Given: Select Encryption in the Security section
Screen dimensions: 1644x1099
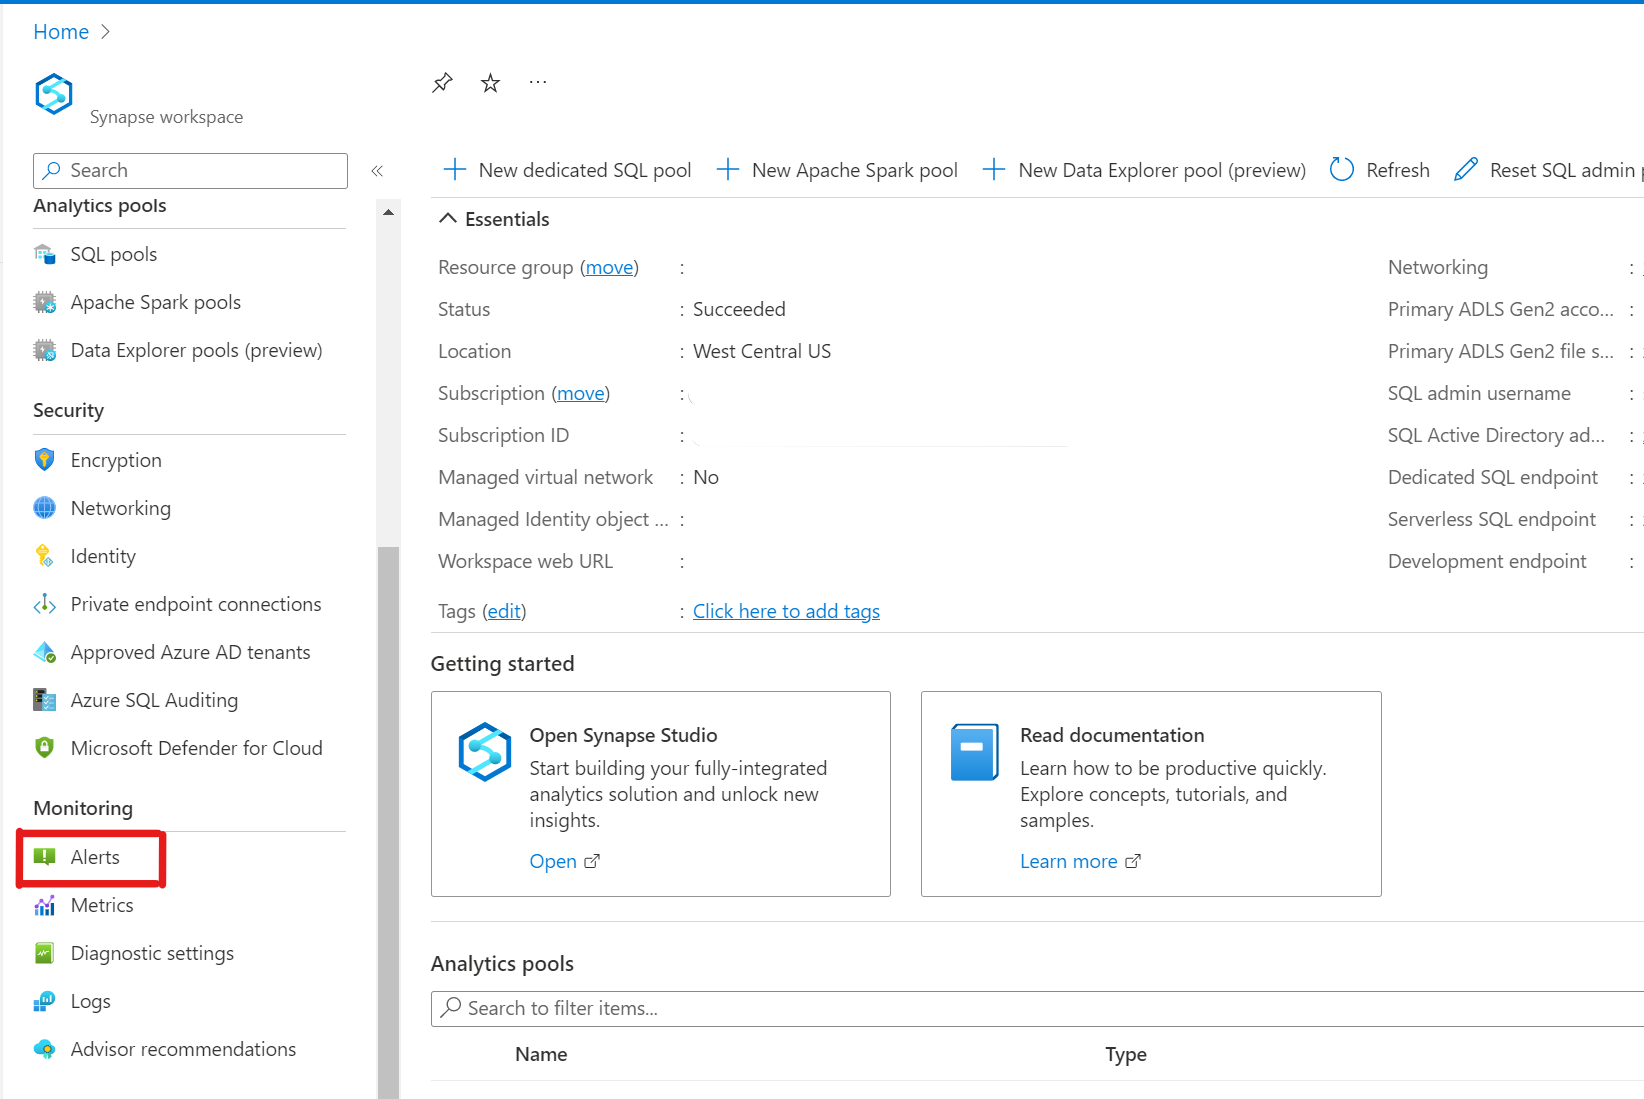Looking at the screenshot, I should tap(115, 460).
